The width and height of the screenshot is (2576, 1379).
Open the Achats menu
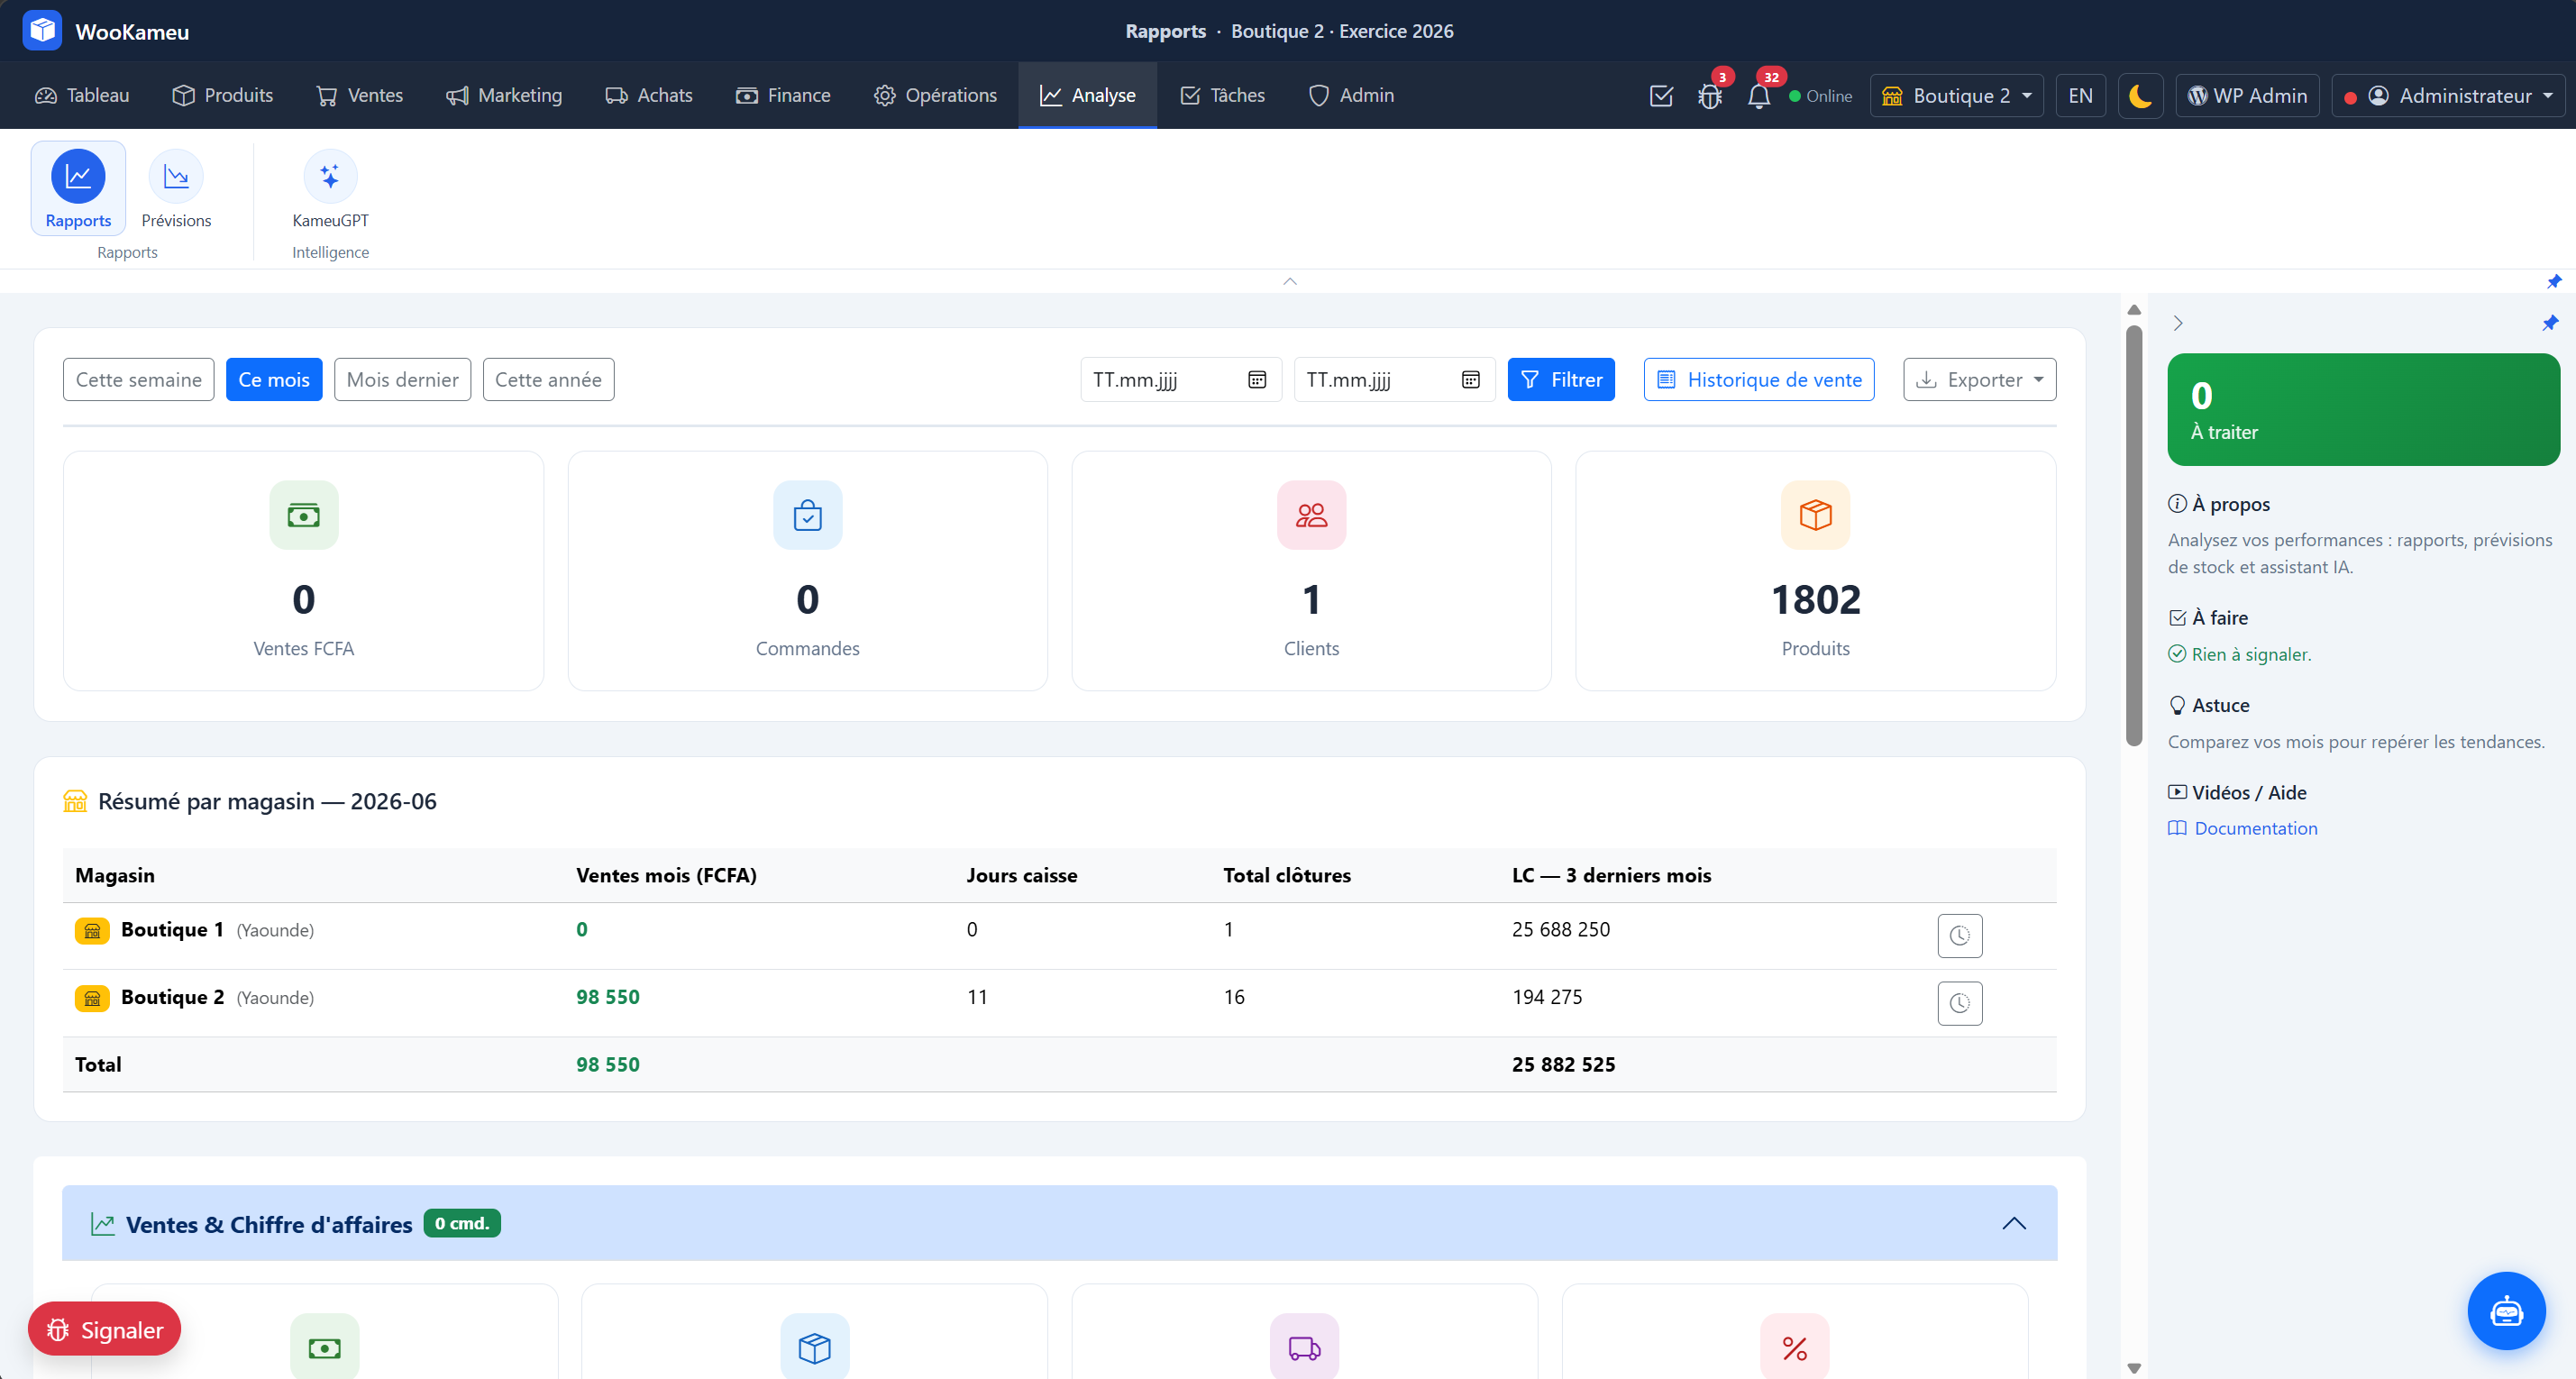coord(649,96)
